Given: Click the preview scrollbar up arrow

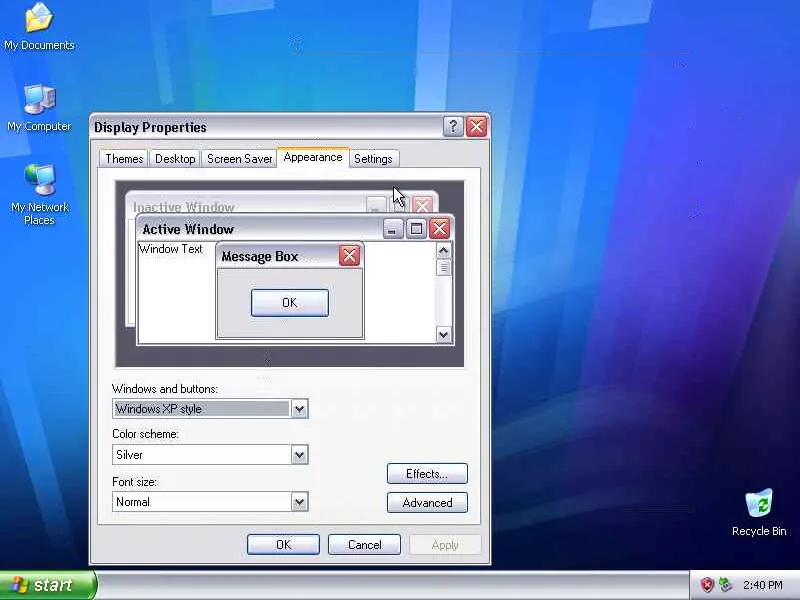Looking at the screenshot, I should point(443,251).
